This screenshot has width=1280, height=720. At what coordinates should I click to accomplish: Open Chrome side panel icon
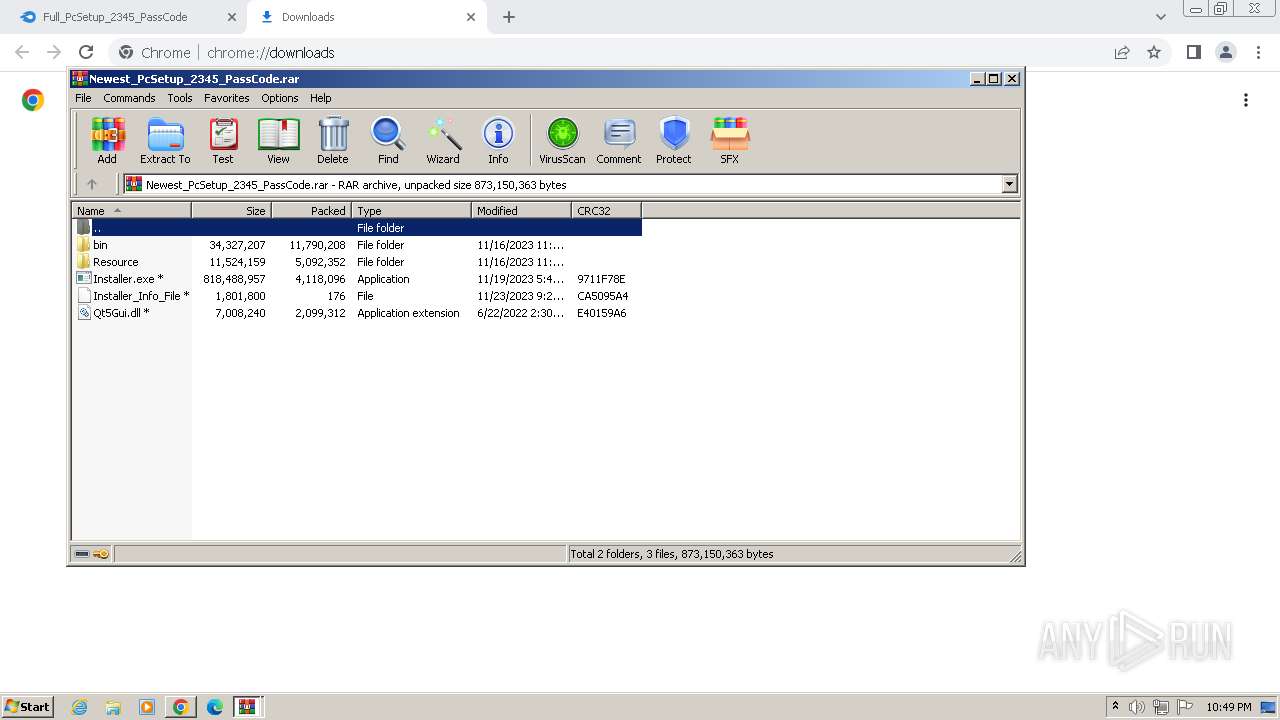coord(1193,52)
